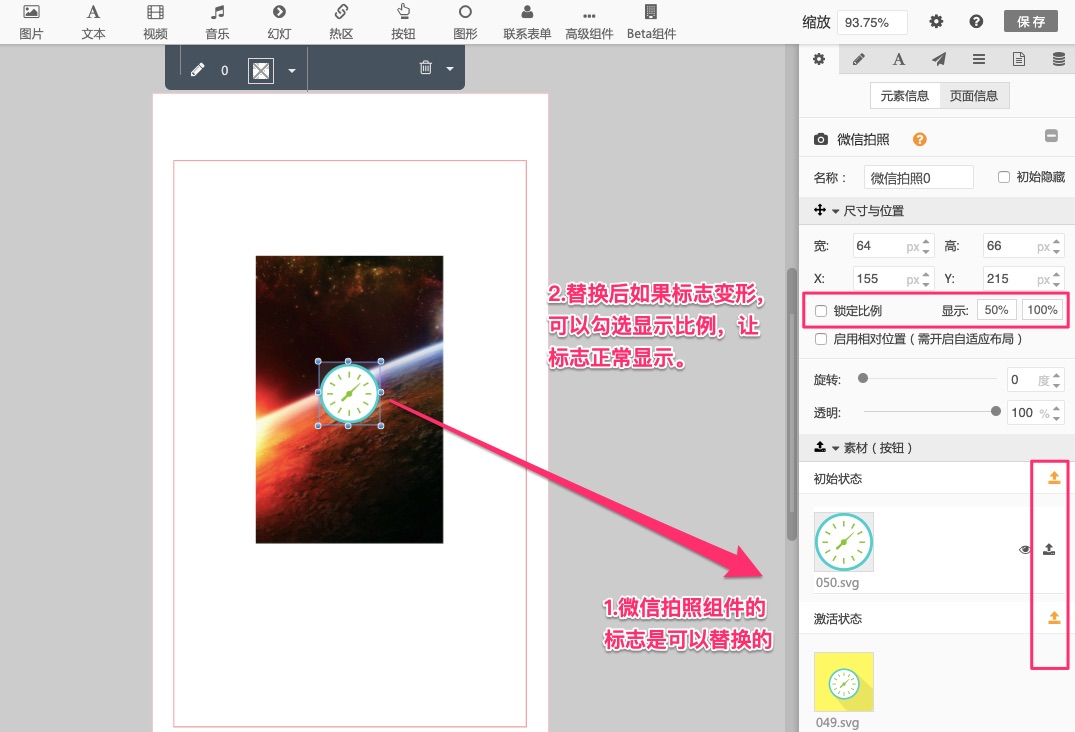1075x732 pixels.
Task: Click the trash delete icon in floating toolbar
Action: tap(426, 68)
